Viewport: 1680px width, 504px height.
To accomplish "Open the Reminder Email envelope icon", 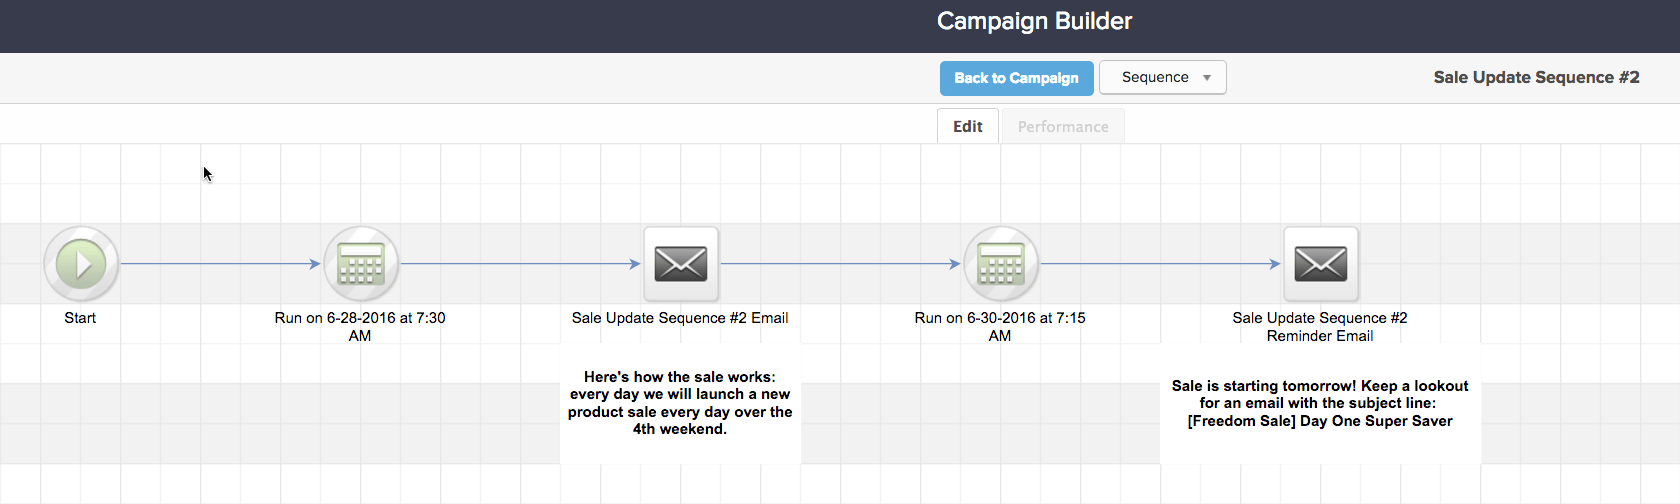I will (1321, 264).
